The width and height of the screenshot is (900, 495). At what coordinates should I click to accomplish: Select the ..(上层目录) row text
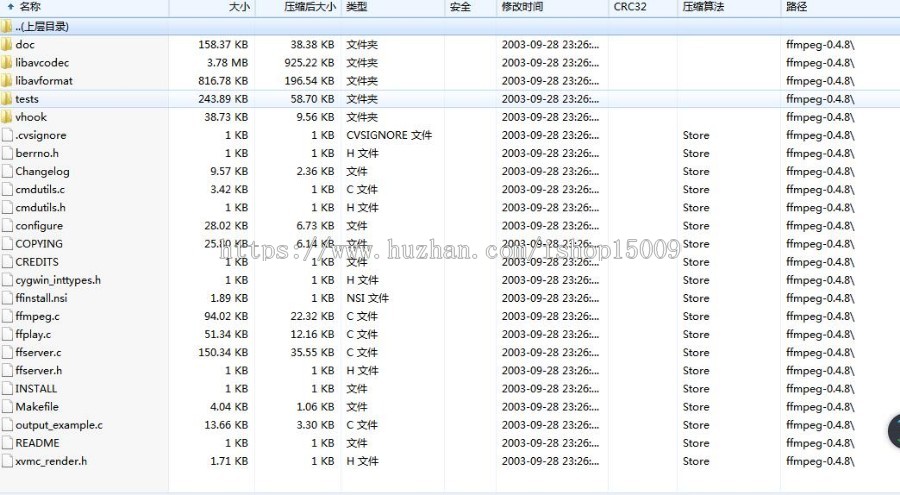42,26
